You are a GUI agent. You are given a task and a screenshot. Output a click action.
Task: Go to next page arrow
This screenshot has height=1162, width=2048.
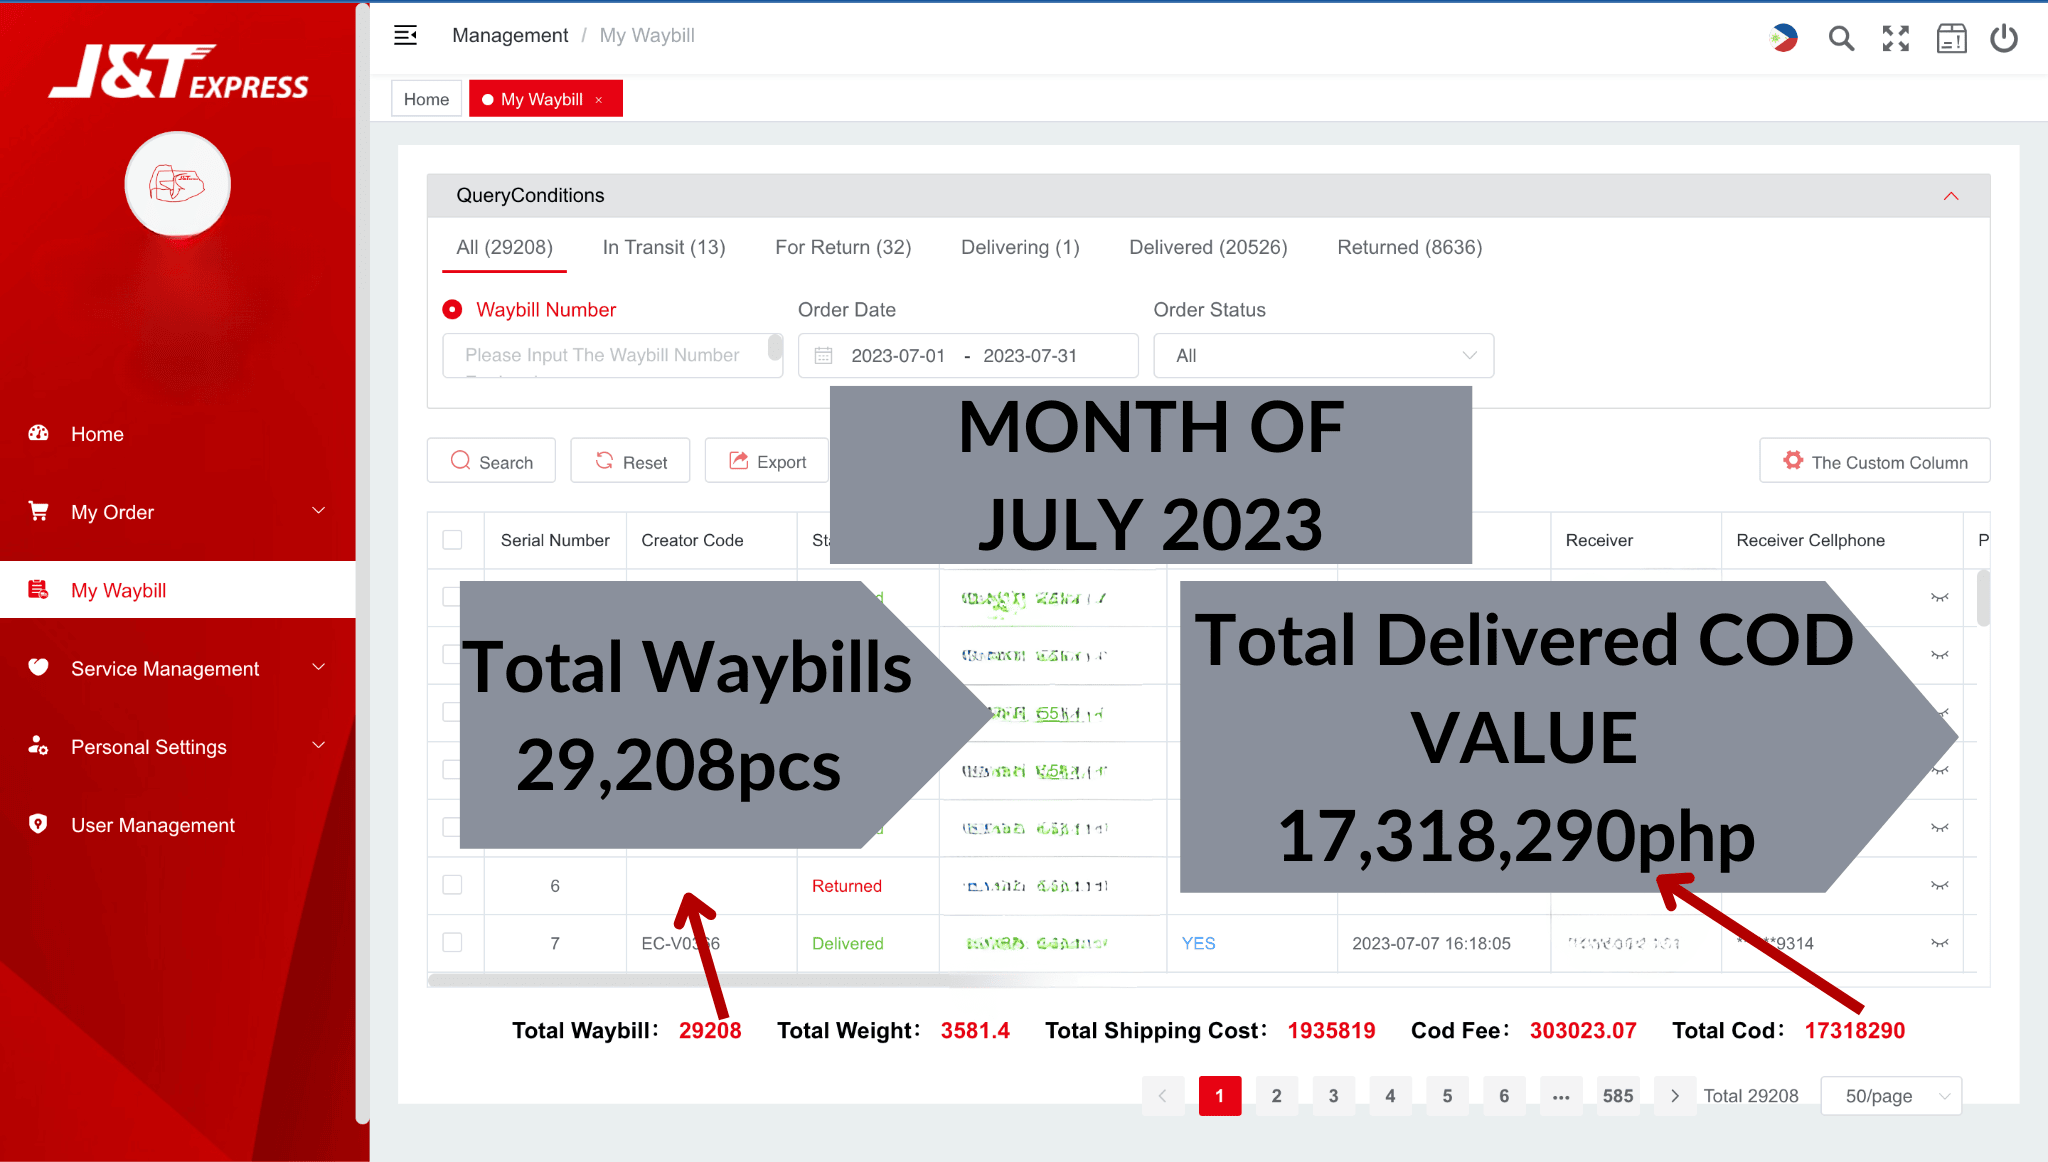pos(1675,1096)
